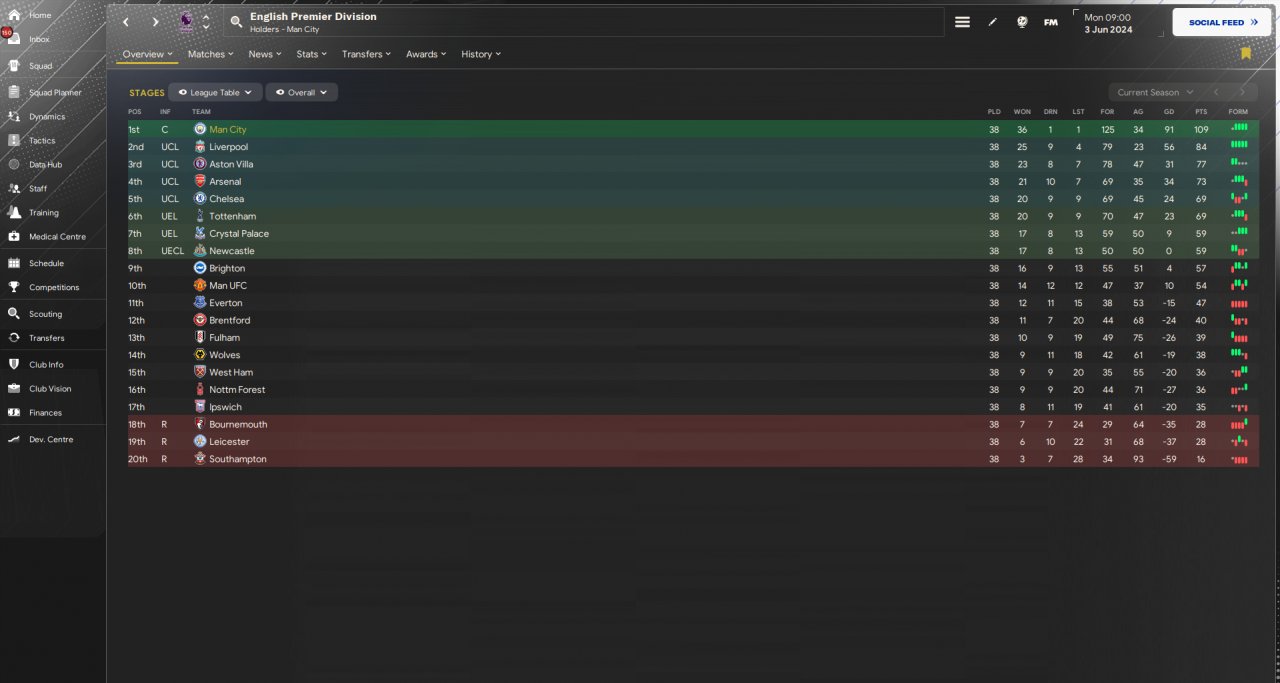This screenshot has height=683, width=1280.
Task: Open the Competitions trophy icon
Action: [13, 287]
